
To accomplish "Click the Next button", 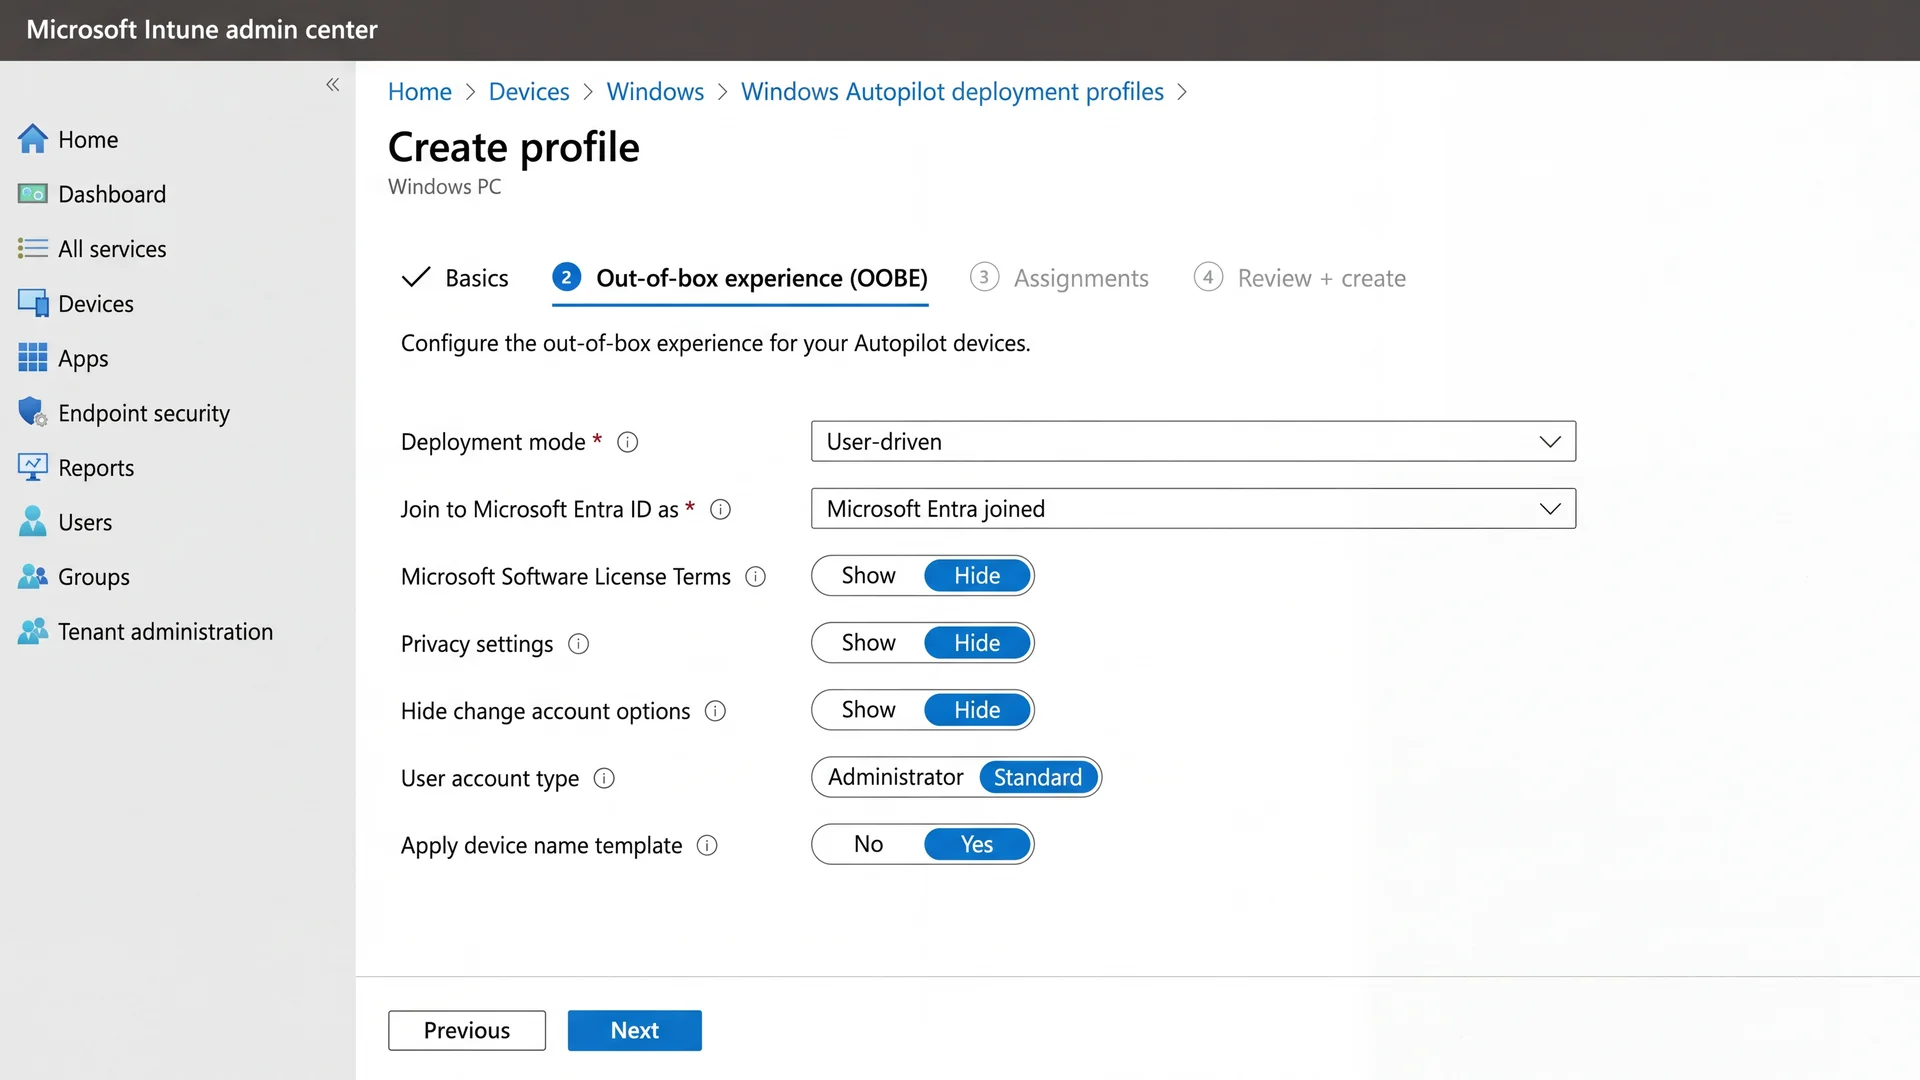I will click(x=635, y=1030).
